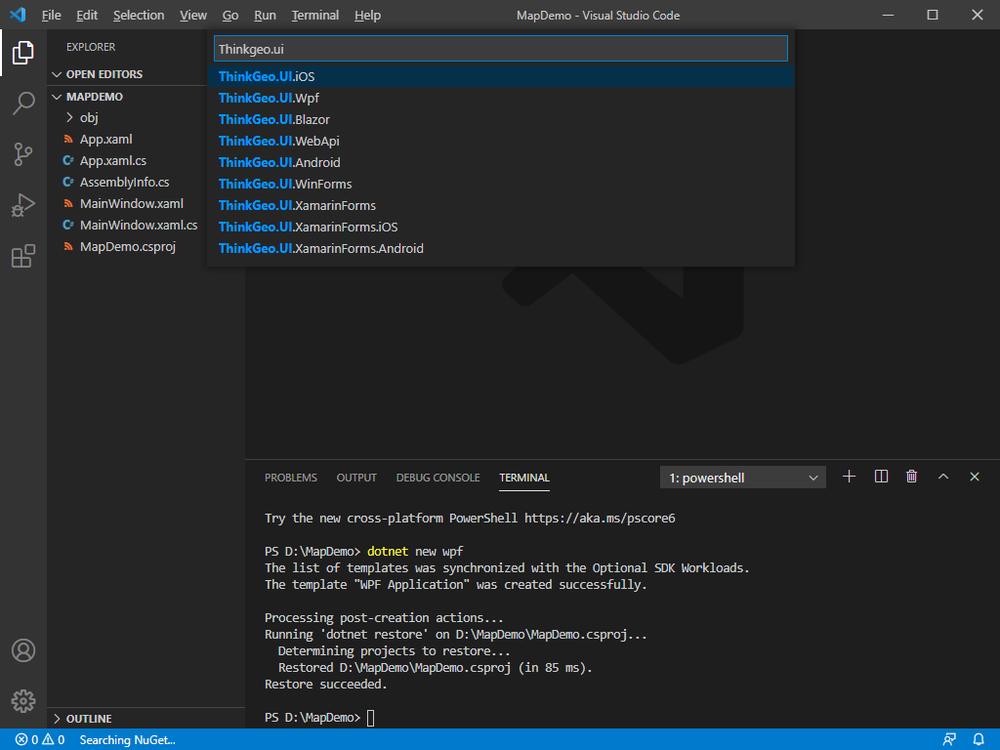Select the ThinkGeo.UI.Wpf package
1000x750 pixels.
click(266, 97)
